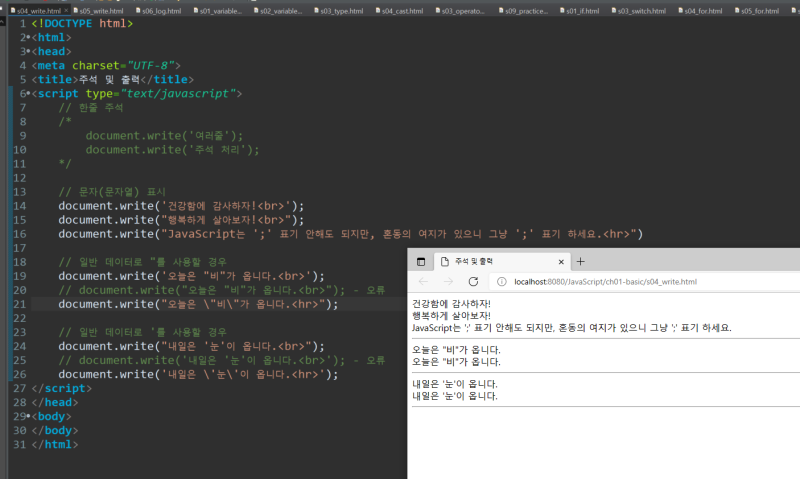Screen dimensions: 800x479
Task: Collapse the head tag fold on line 3
Action: (29, 52)
